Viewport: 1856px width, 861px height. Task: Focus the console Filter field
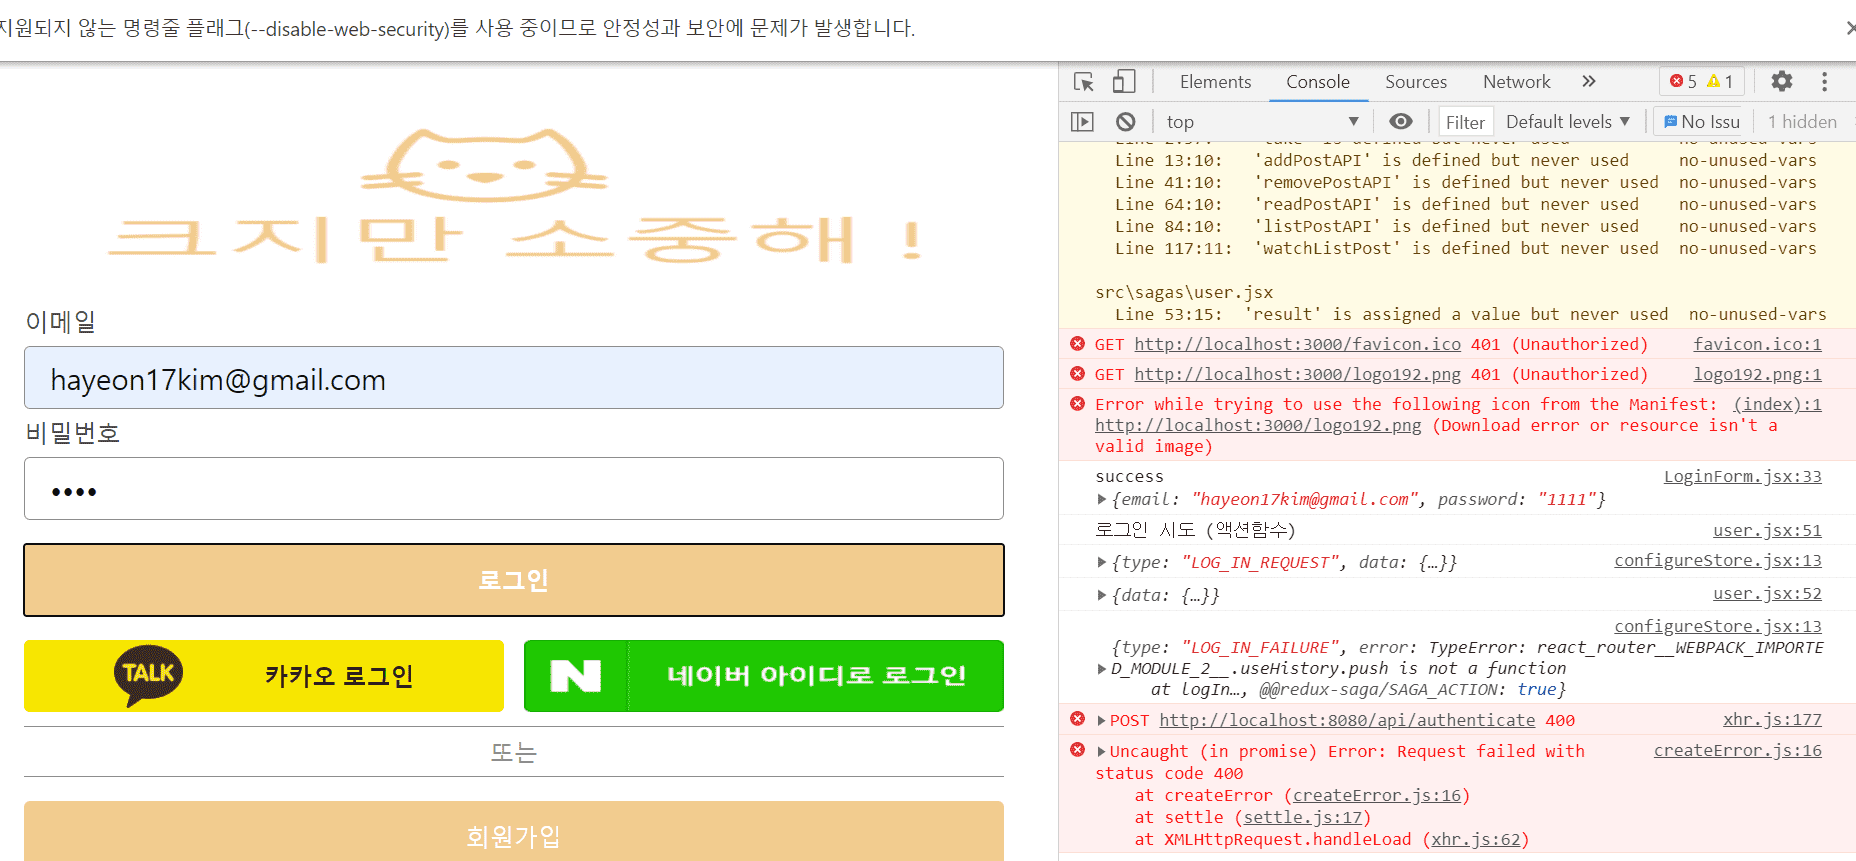click(1465, 122)
